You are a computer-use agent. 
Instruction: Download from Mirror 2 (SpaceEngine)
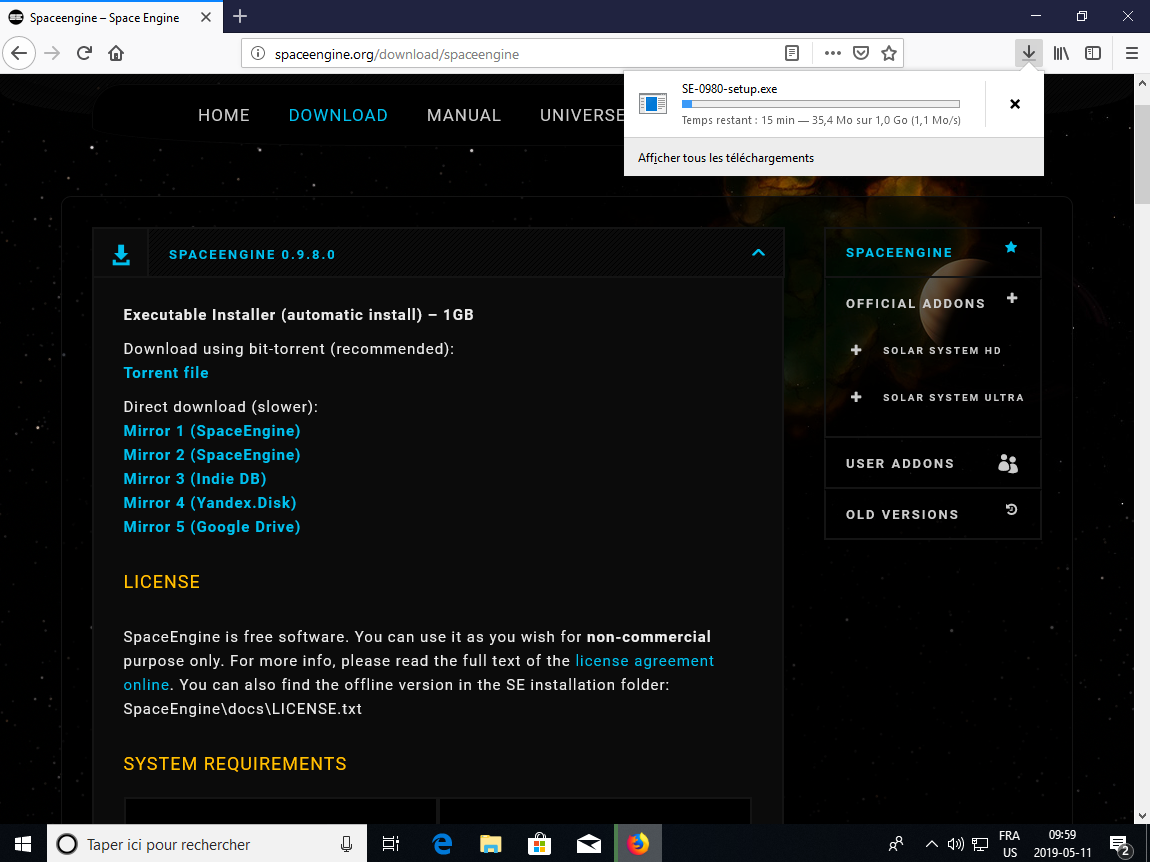point(212,455)
